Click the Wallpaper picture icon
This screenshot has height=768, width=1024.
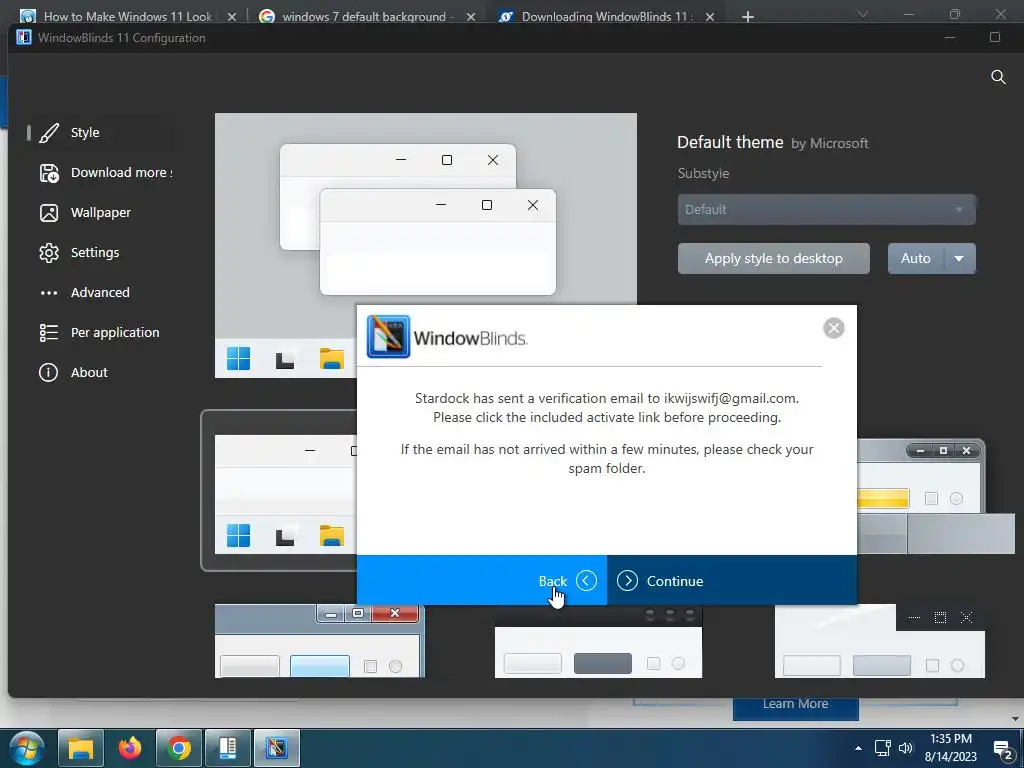pos(49,213)
